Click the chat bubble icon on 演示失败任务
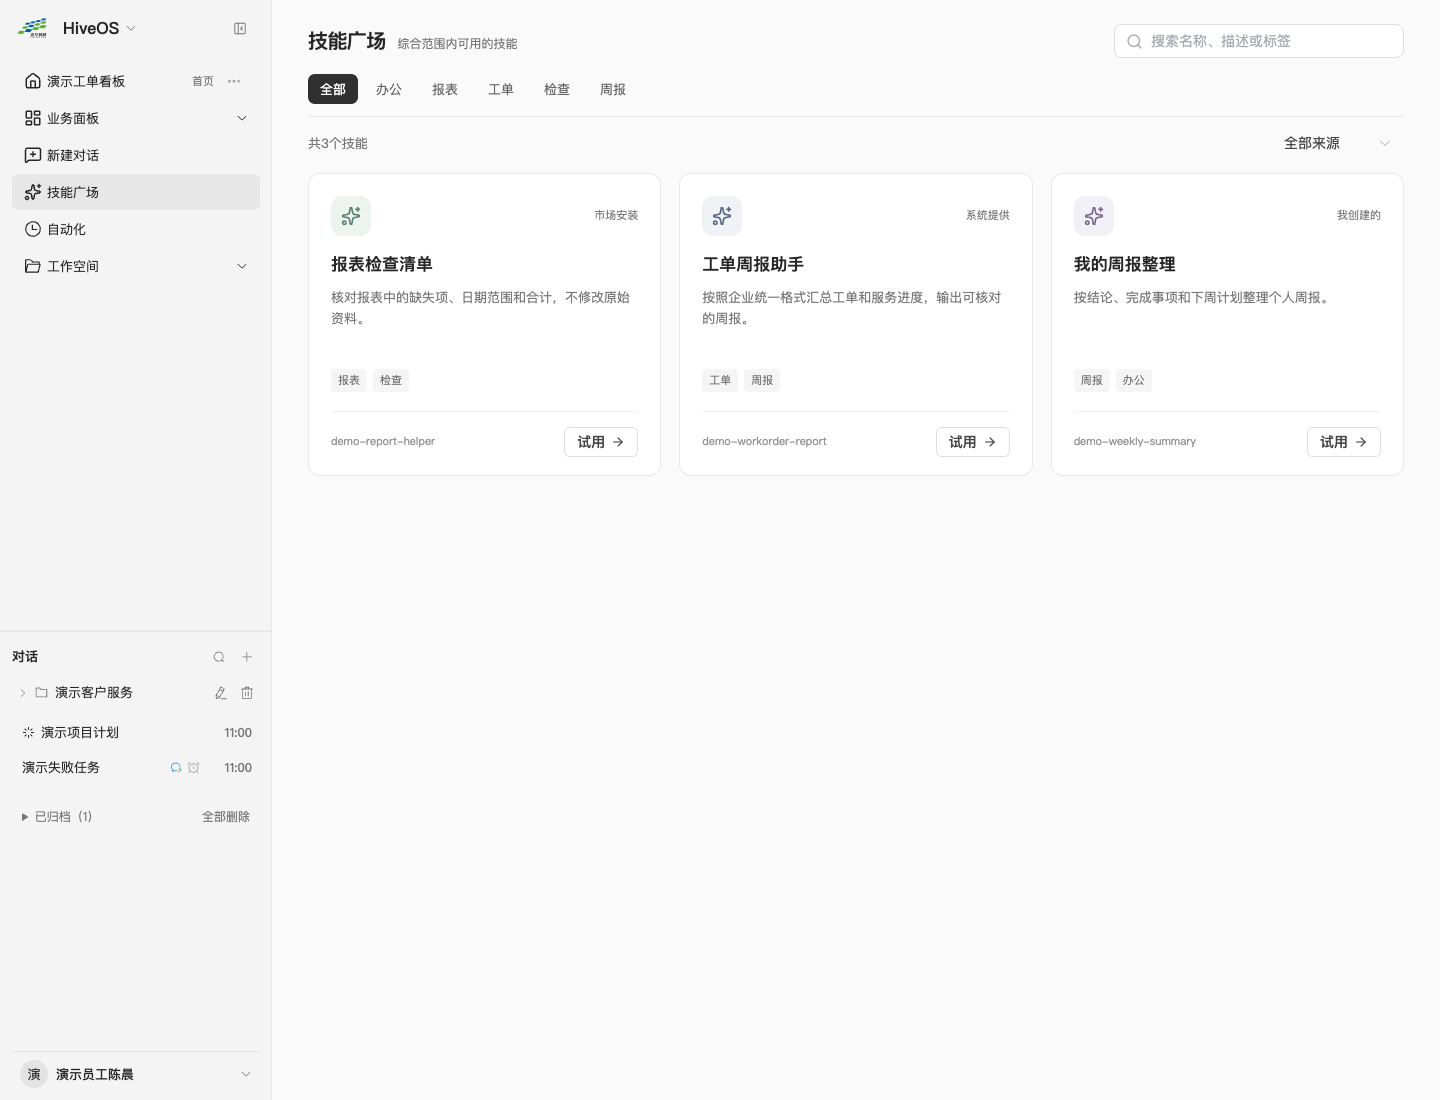Viewport: 1440px width, 1100px height. [x=176, y=768]
